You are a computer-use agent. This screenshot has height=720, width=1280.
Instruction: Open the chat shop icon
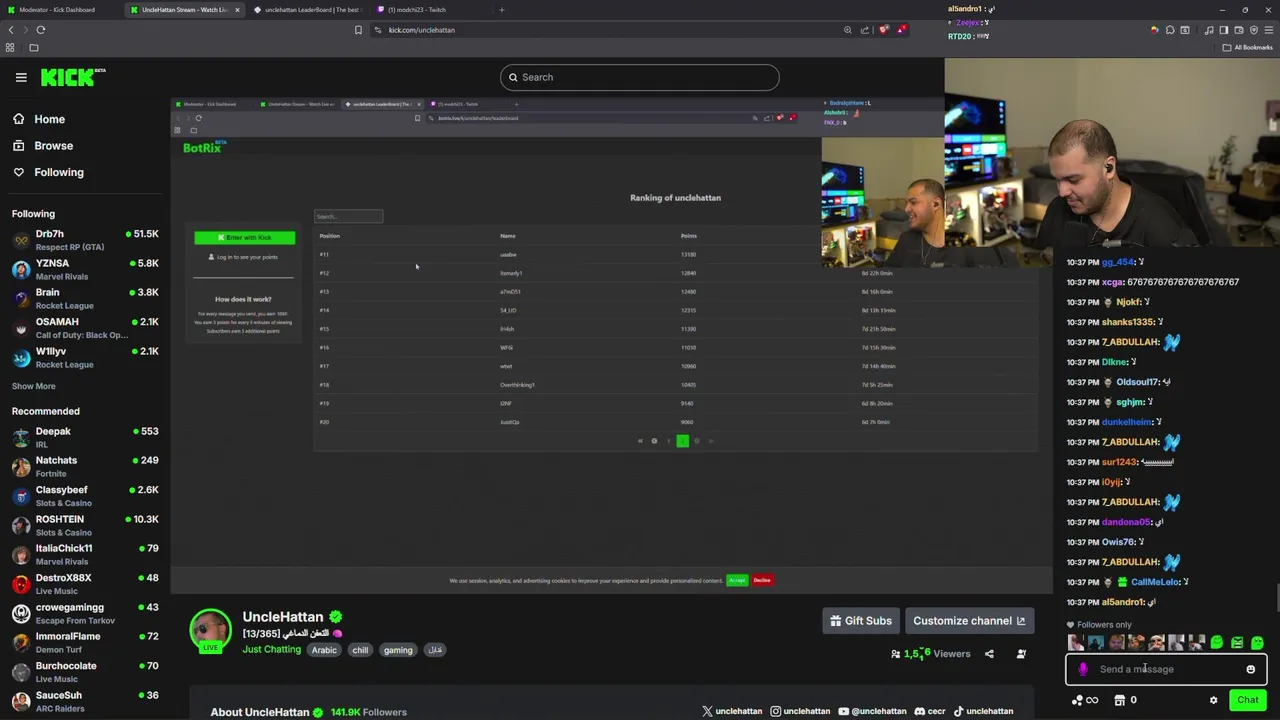[1120, 700]
